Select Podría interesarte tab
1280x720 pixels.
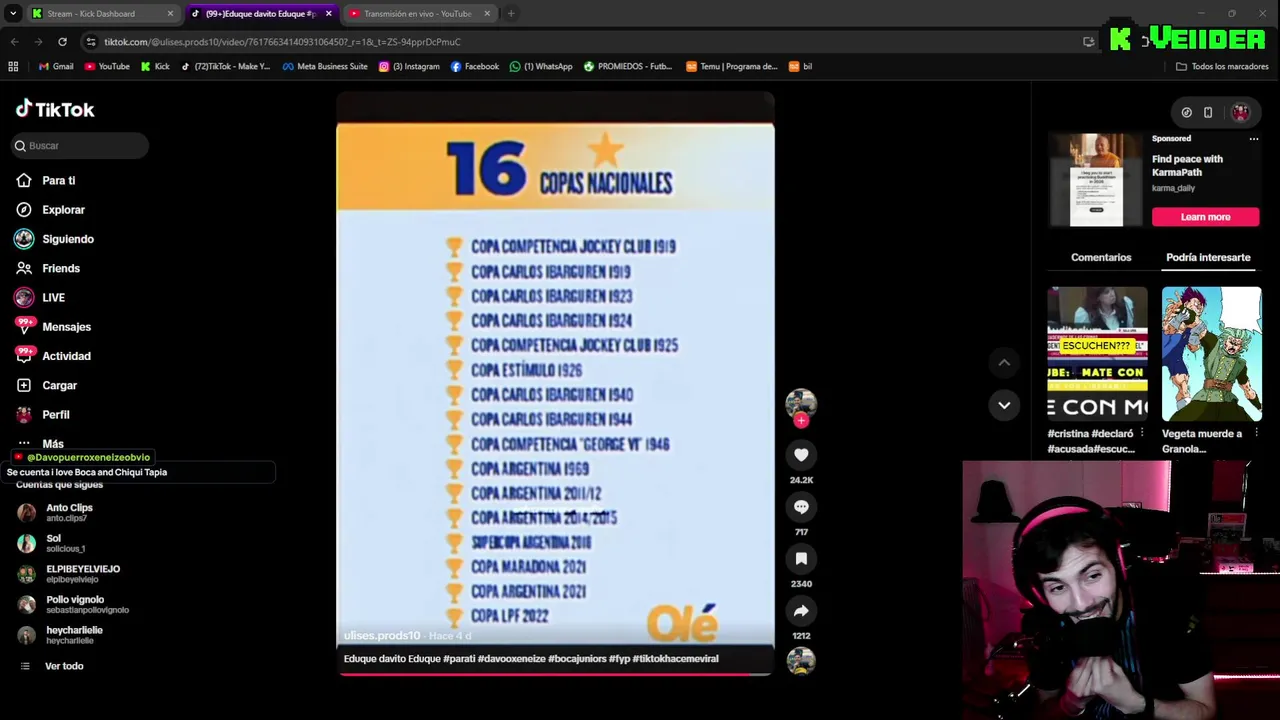click(1208, 257)
